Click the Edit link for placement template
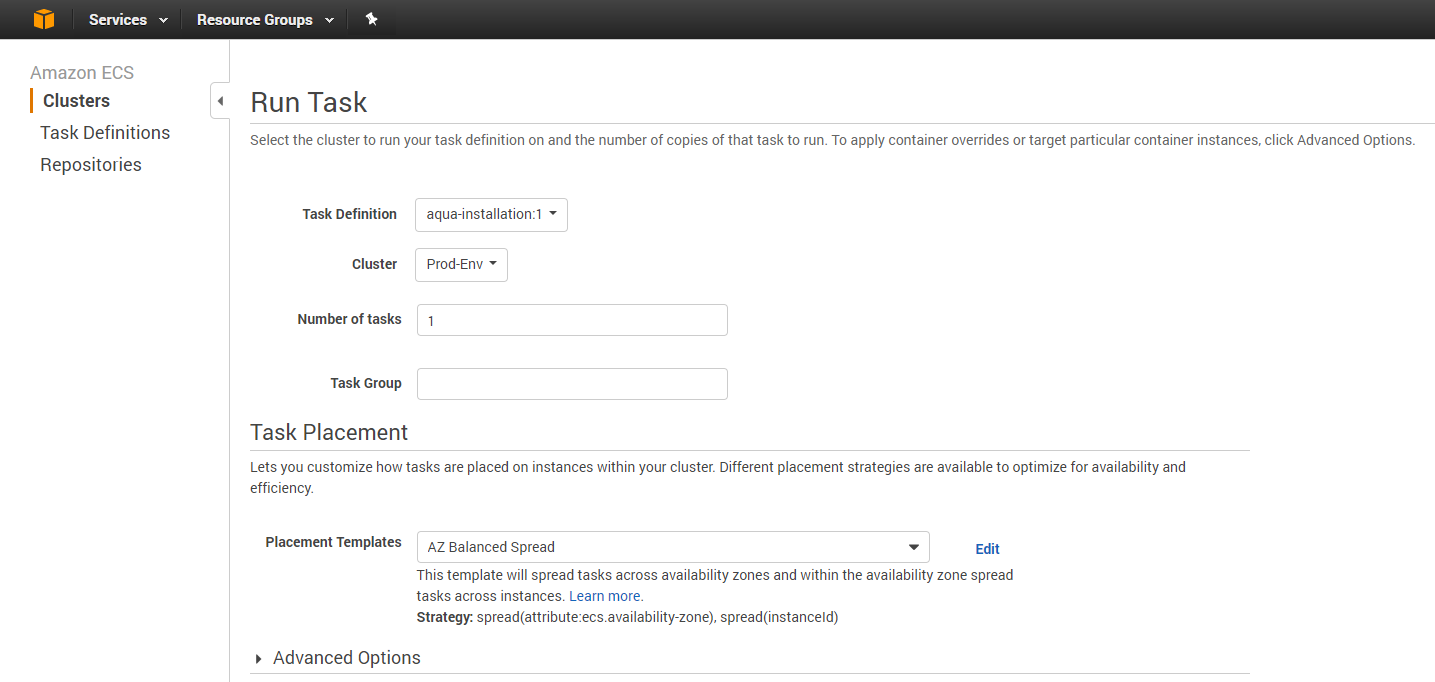The width and height of the screenshot is (1435, 682). [x=987, y=549]
